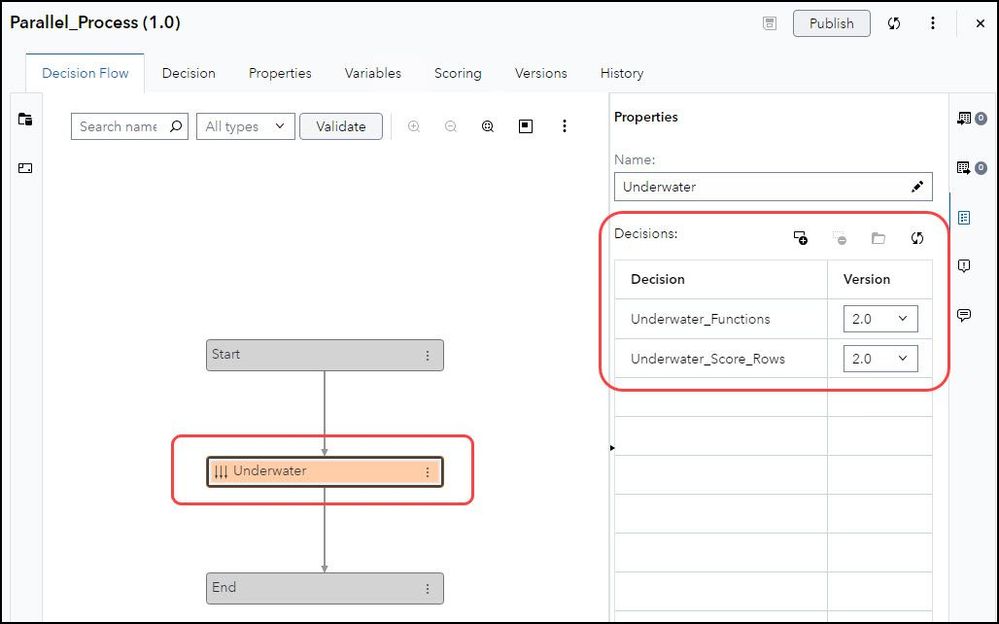Click the Version column header

(x=880, y=279)
